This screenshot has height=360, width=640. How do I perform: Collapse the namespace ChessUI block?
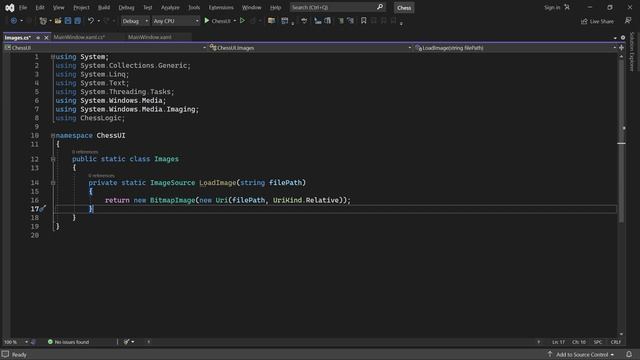53,136
